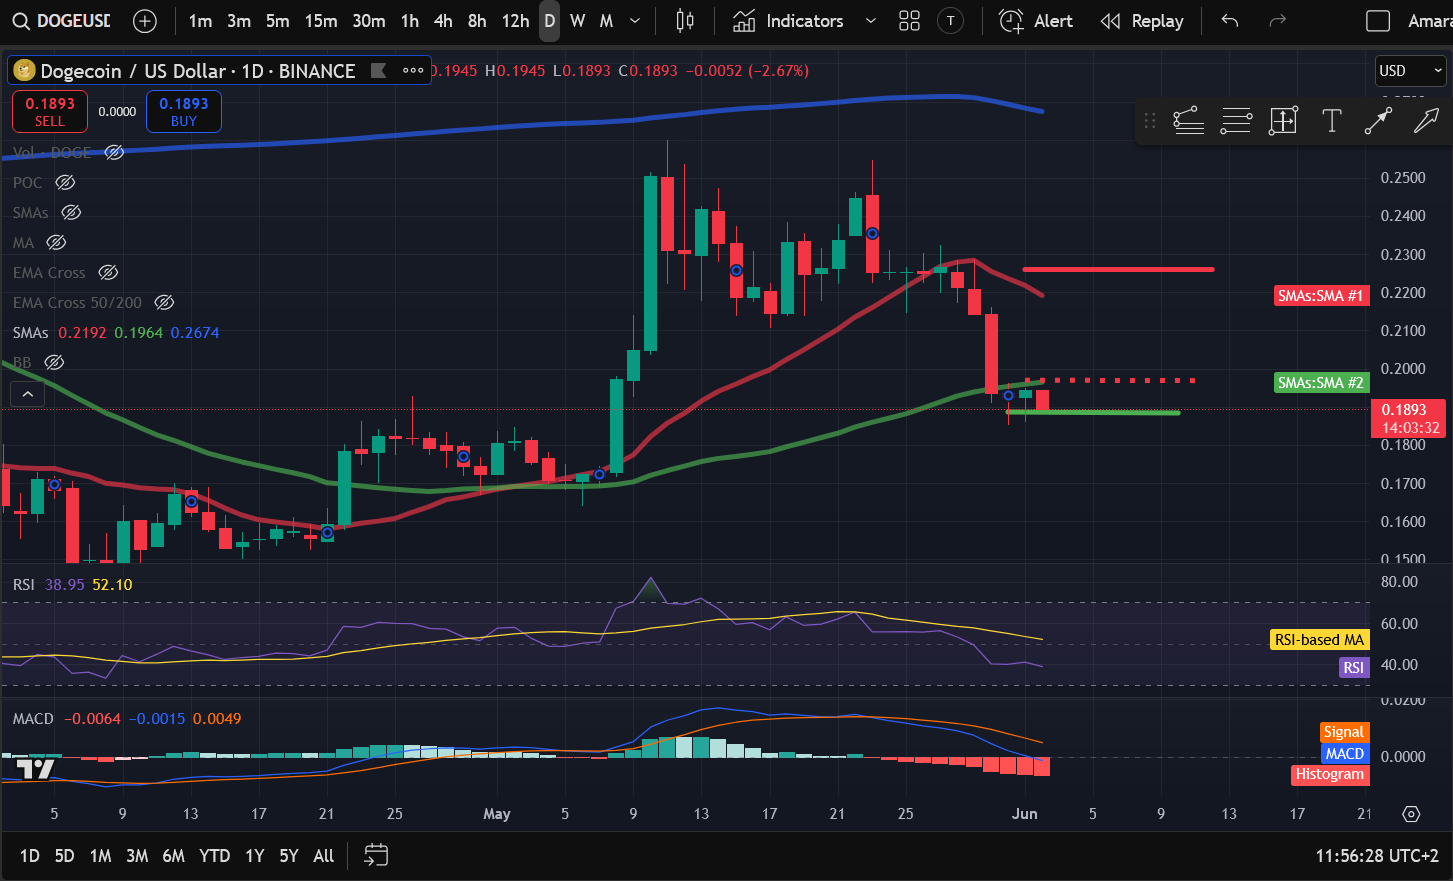Open the USD currency dropdown

click(1410, 70)
